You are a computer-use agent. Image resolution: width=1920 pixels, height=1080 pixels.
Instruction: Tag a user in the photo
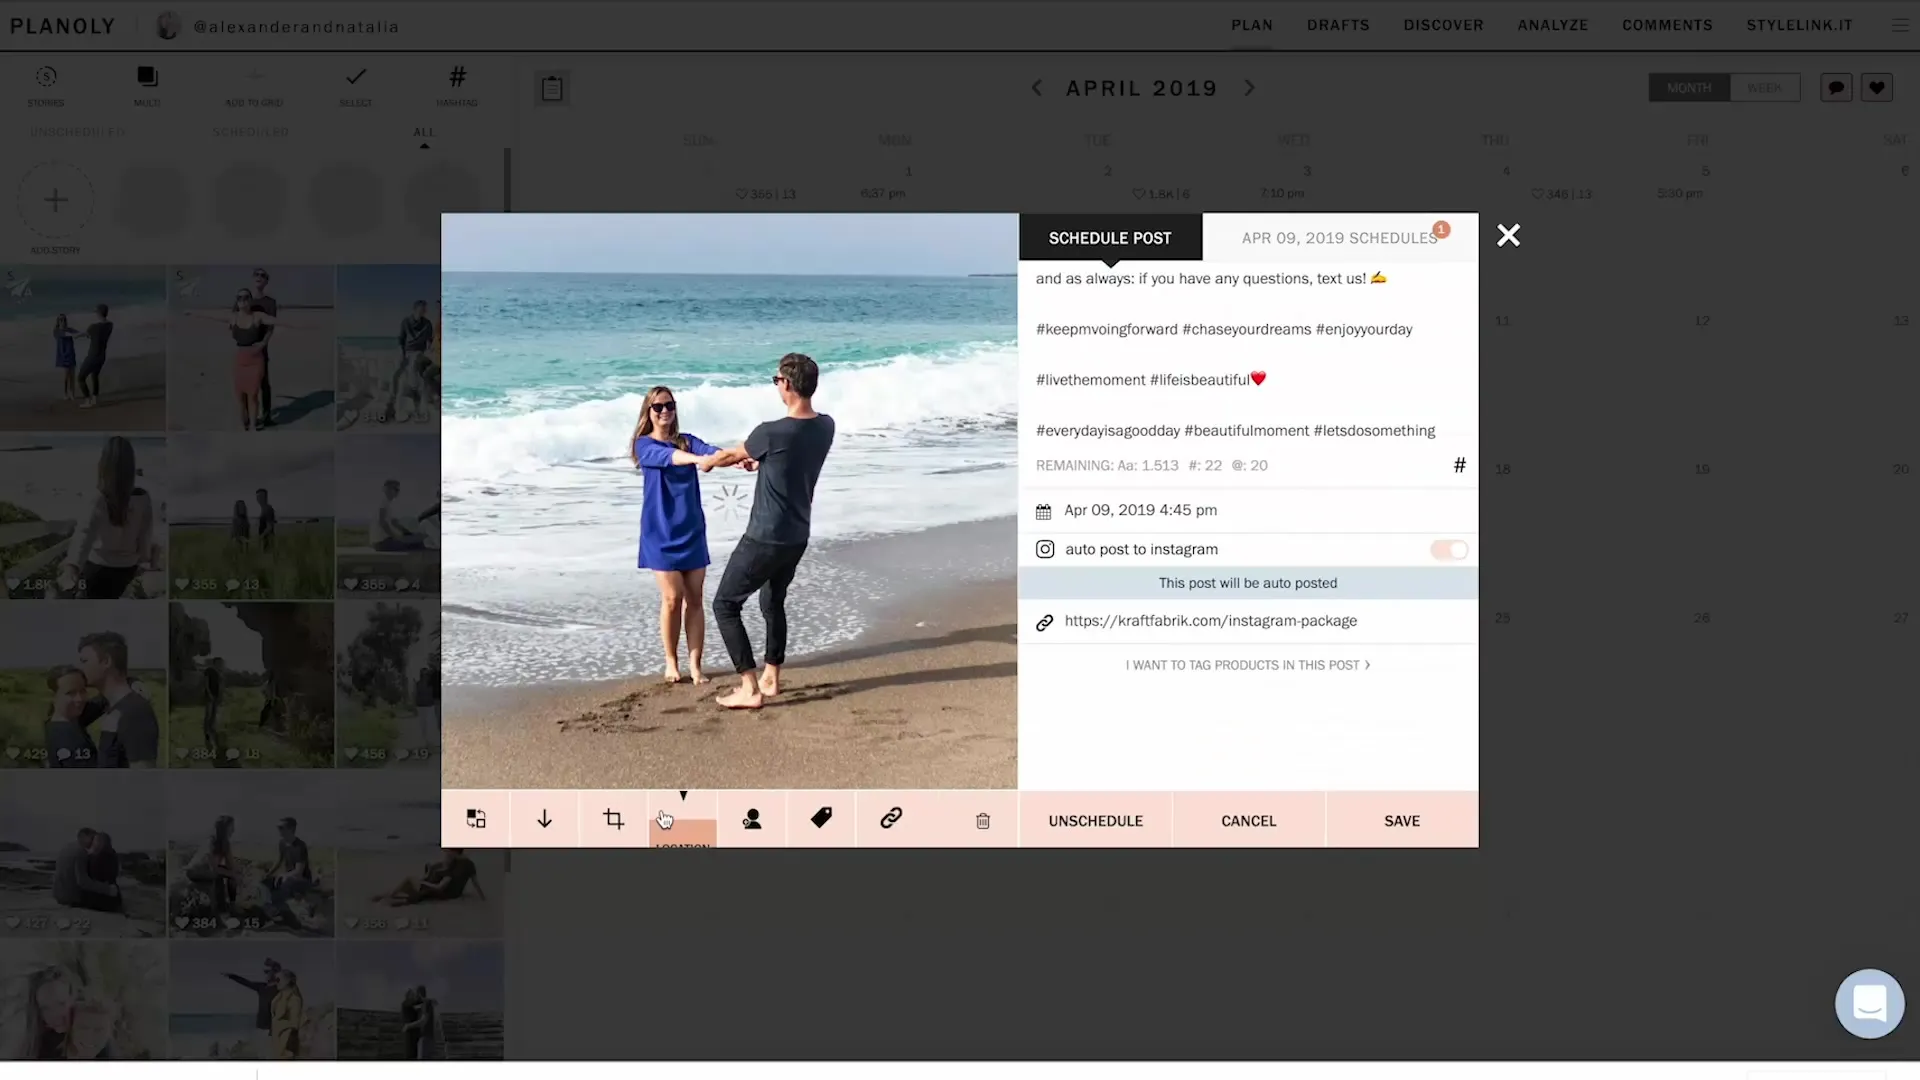pyautogui.click(x=752, y=819)
